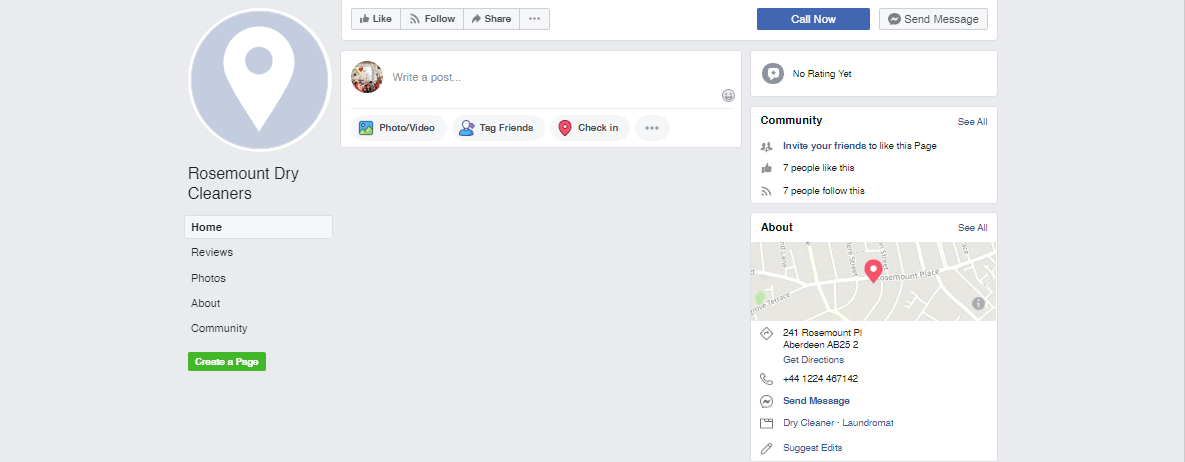Click the No Rating Yet text
1185x462 pixels.
pyautogui.click(x=822, y=74)
